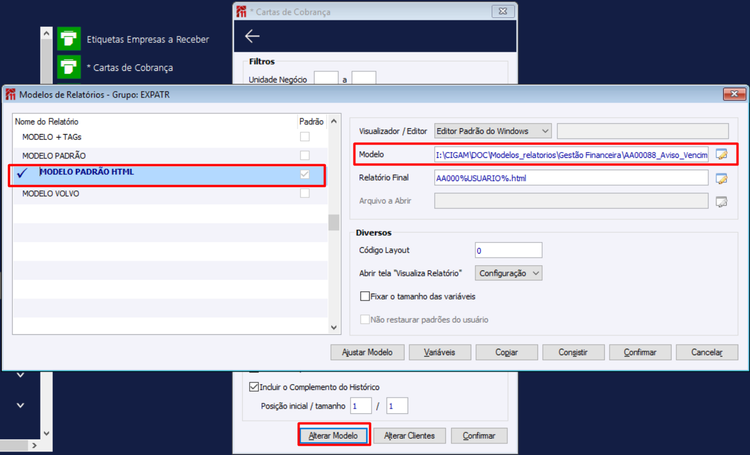Open Cartas de Cobrança printer icon in sidebar

tap(69, 67)
